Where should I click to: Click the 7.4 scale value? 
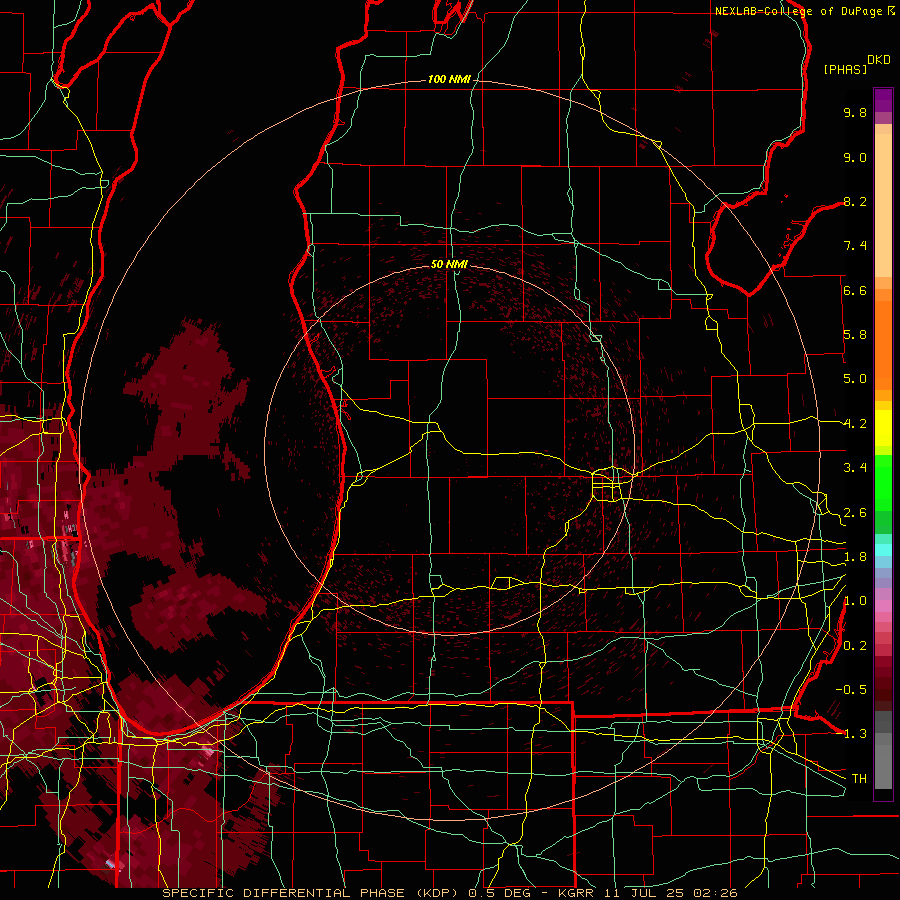click(x=855, y=246)
